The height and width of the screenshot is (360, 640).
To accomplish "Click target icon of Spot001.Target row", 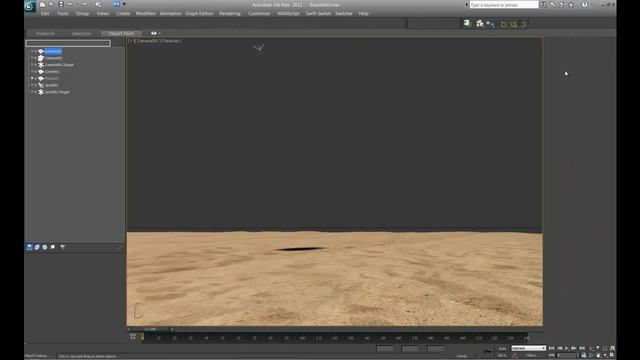I will (41, 92).
